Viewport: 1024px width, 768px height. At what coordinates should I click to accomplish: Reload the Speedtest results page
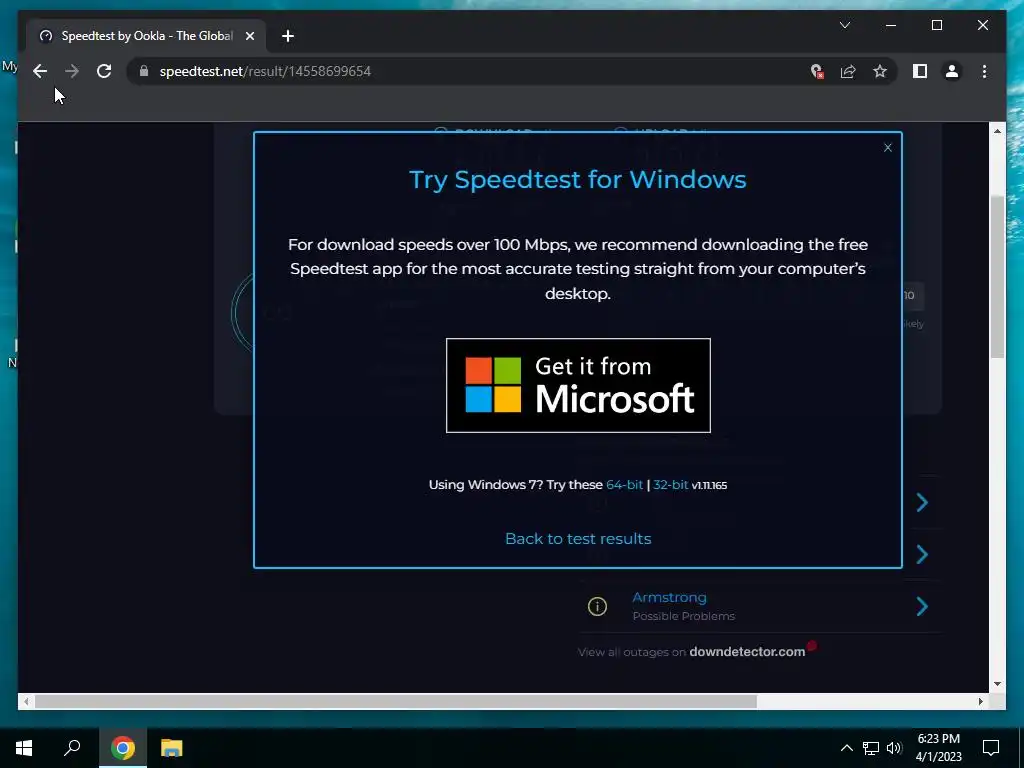tap(104, 71)
